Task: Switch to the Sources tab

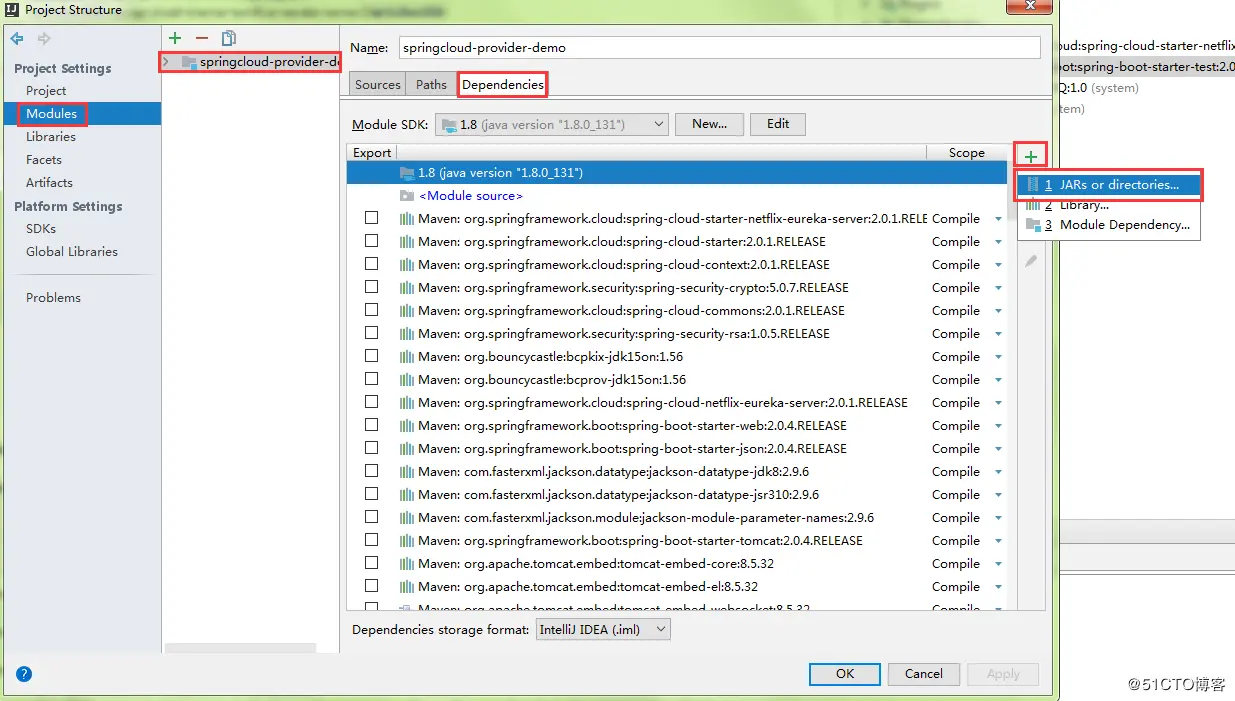Action: (x=378, y=85)
